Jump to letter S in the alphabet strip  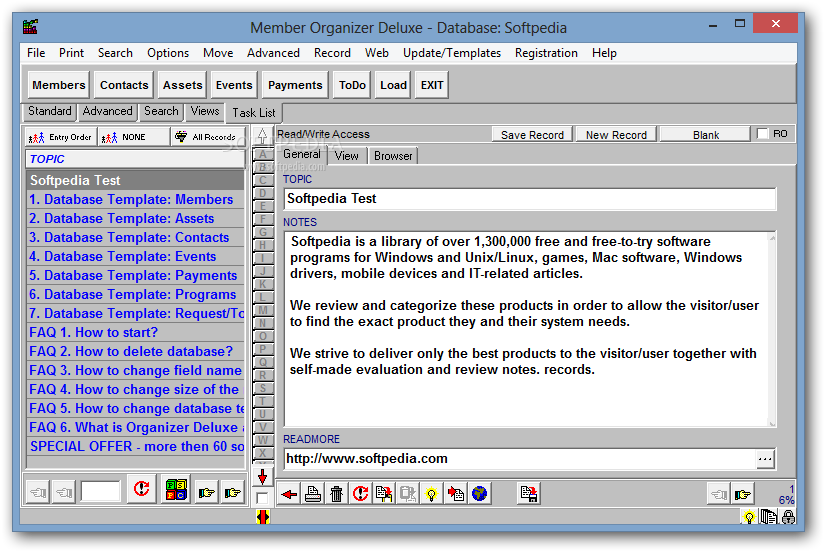click(263, 388)
